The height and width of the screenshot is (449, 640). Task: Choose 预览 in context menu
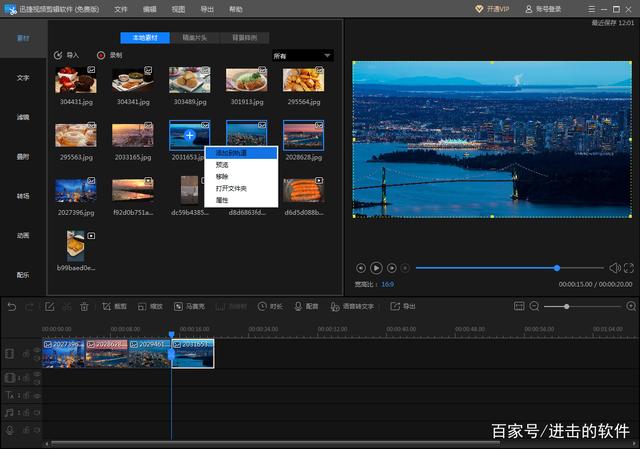(241, 165)
